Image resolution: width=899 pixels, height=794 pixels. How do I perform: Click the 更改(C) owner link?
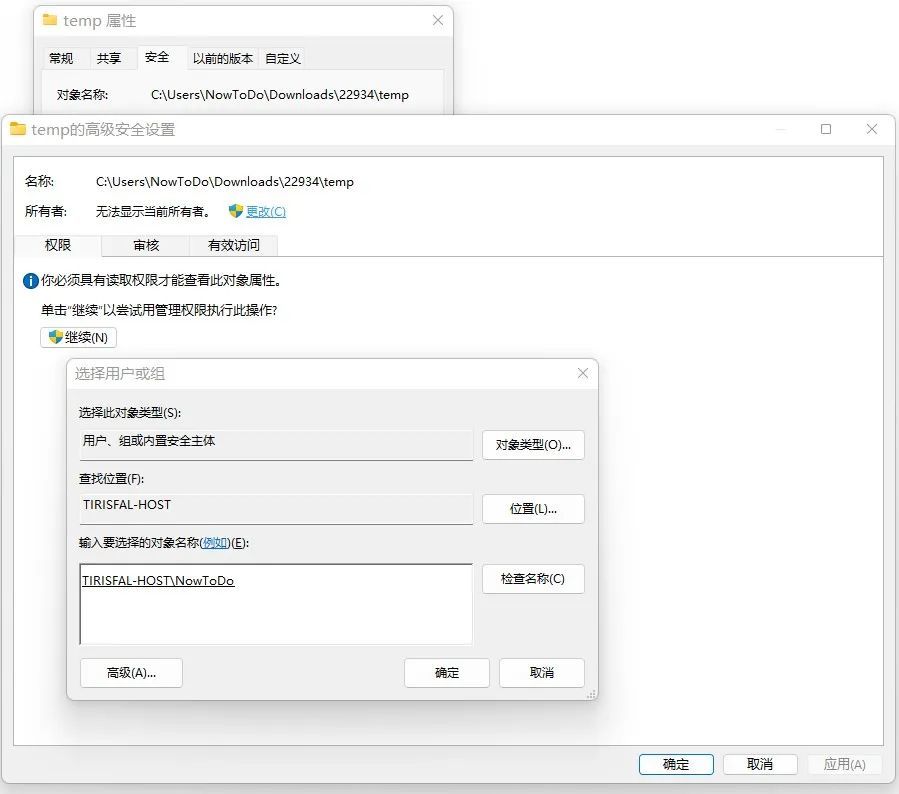(265, 212)
